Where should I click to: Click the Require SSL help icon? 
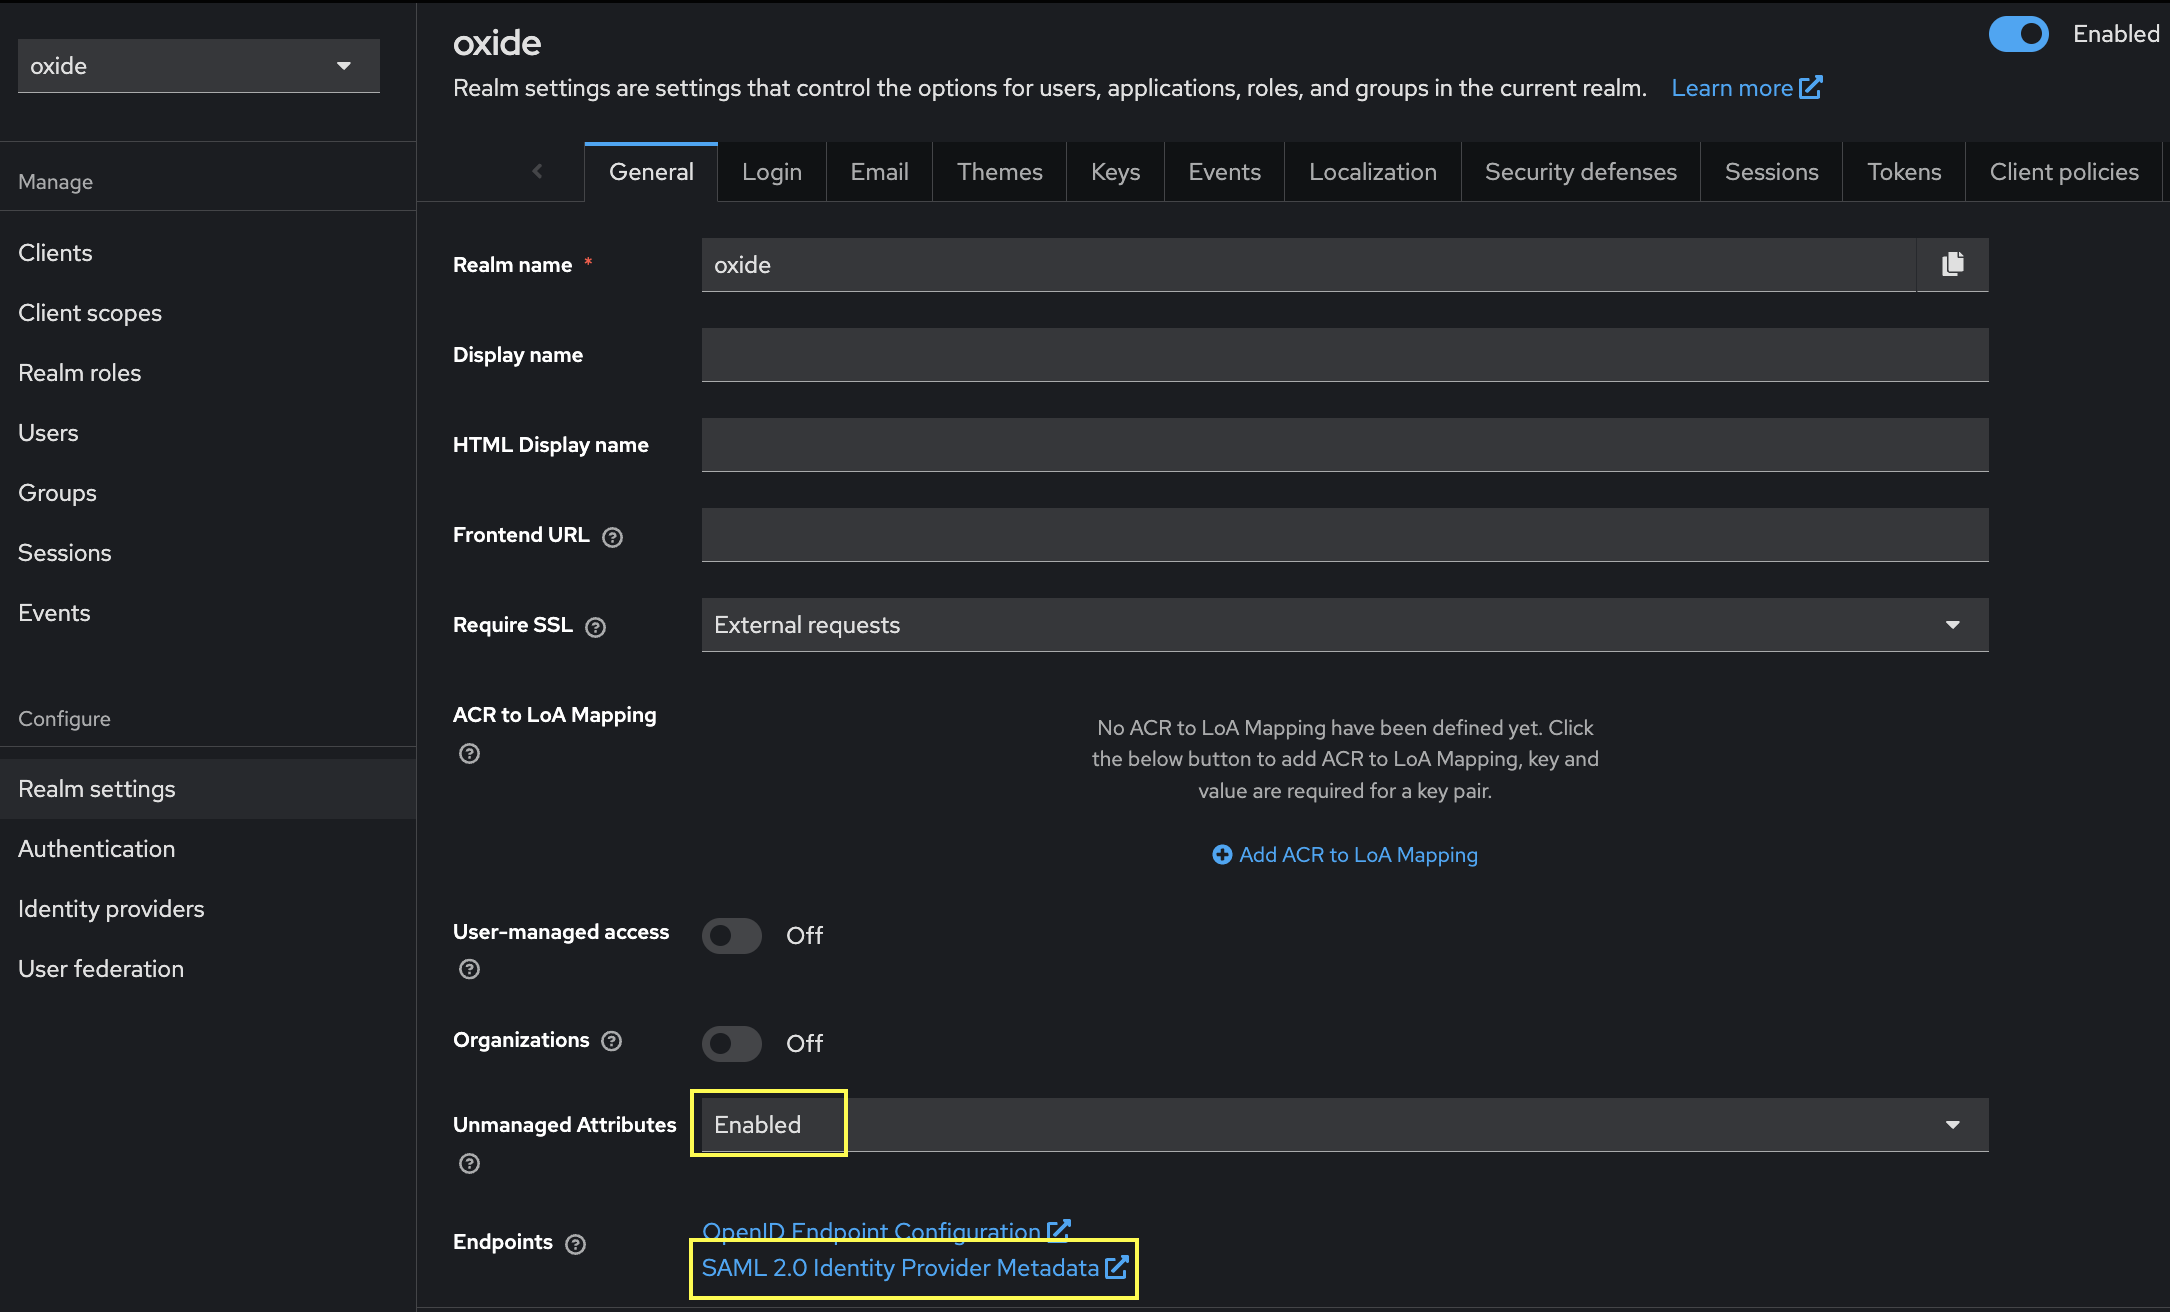click(x=595, y=627)
